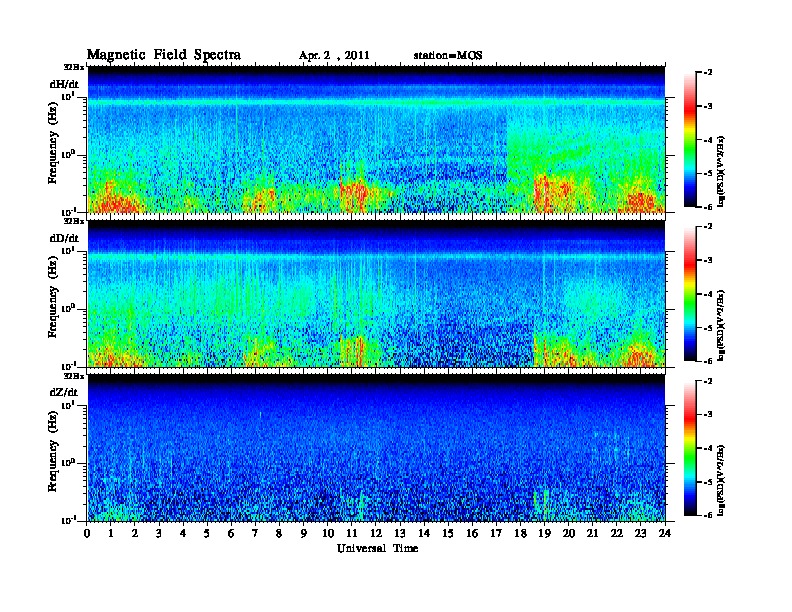Screen dimensions: 792x612
Task: Click hour 11 on the Universal Time axis
Action: (x=352, y=533)
